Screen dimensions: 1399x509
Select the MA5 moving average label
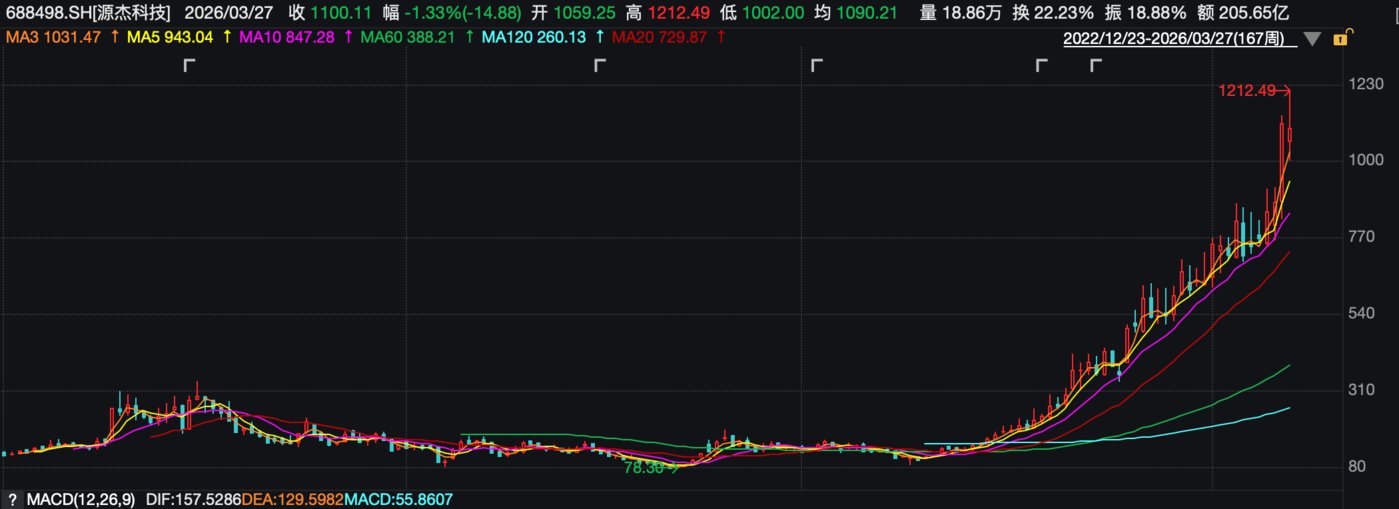click(x=170, y=37)
